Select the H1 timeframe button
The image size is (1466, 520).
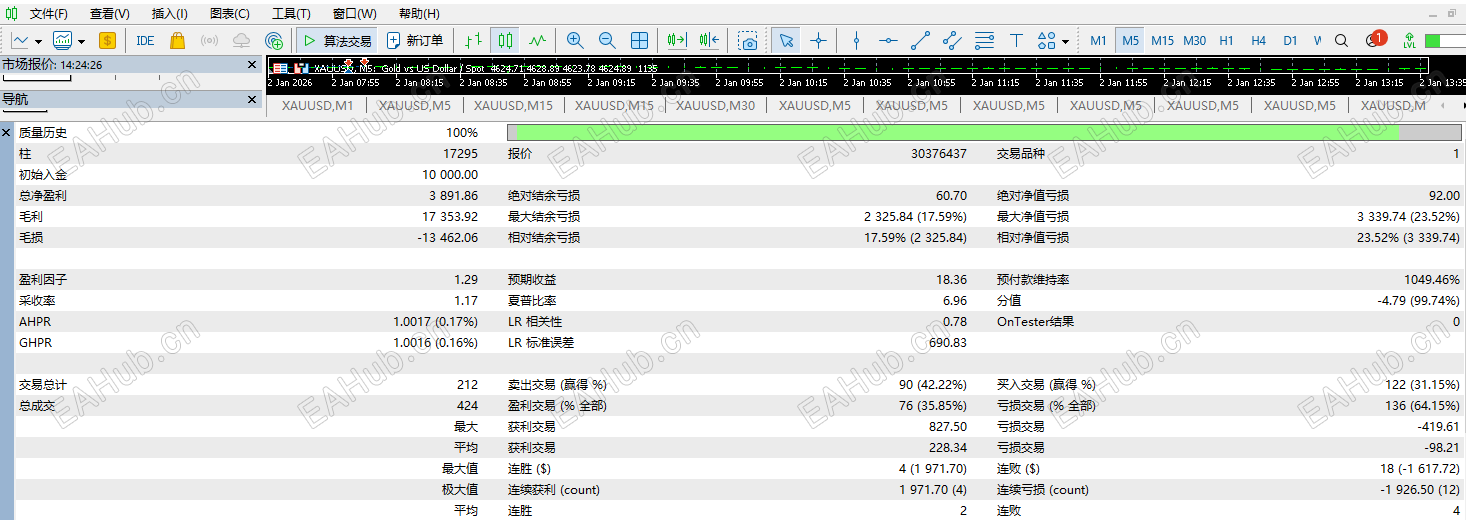point(1226,41)
